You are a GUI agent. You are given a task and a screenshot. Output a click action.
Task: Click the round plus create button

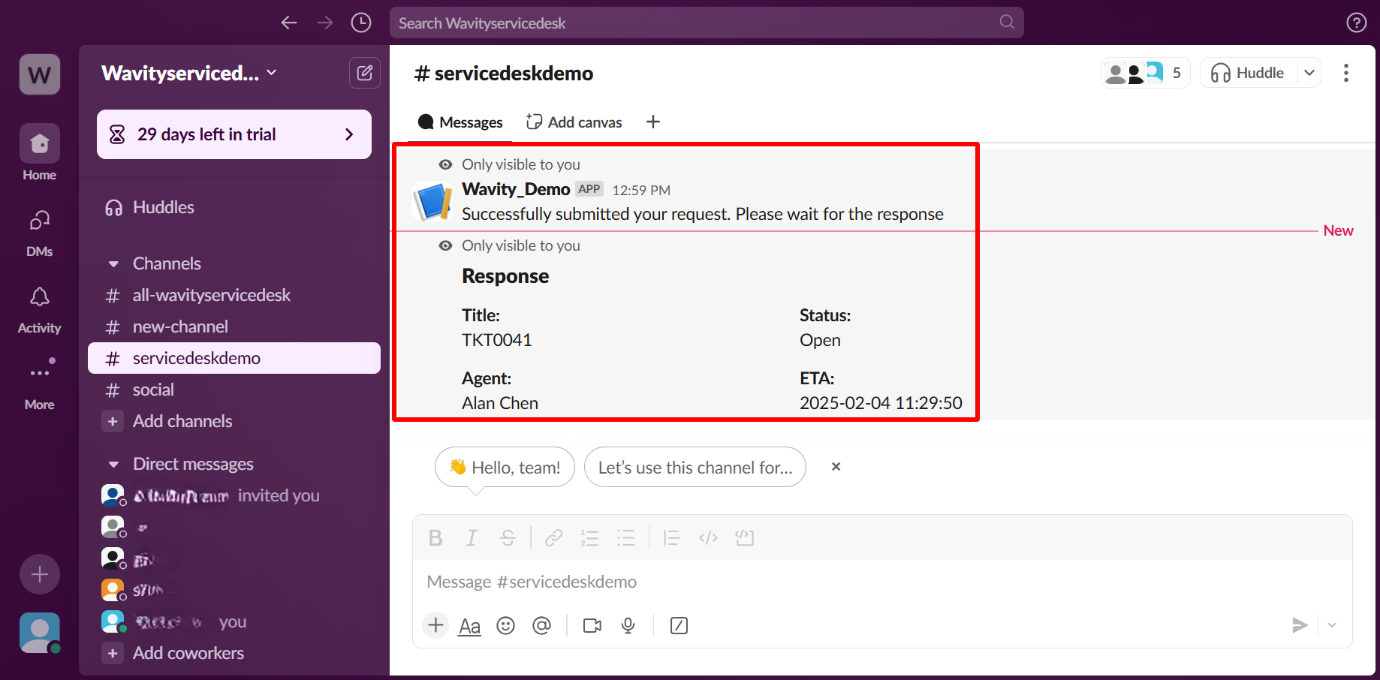[x=39, y=574]
